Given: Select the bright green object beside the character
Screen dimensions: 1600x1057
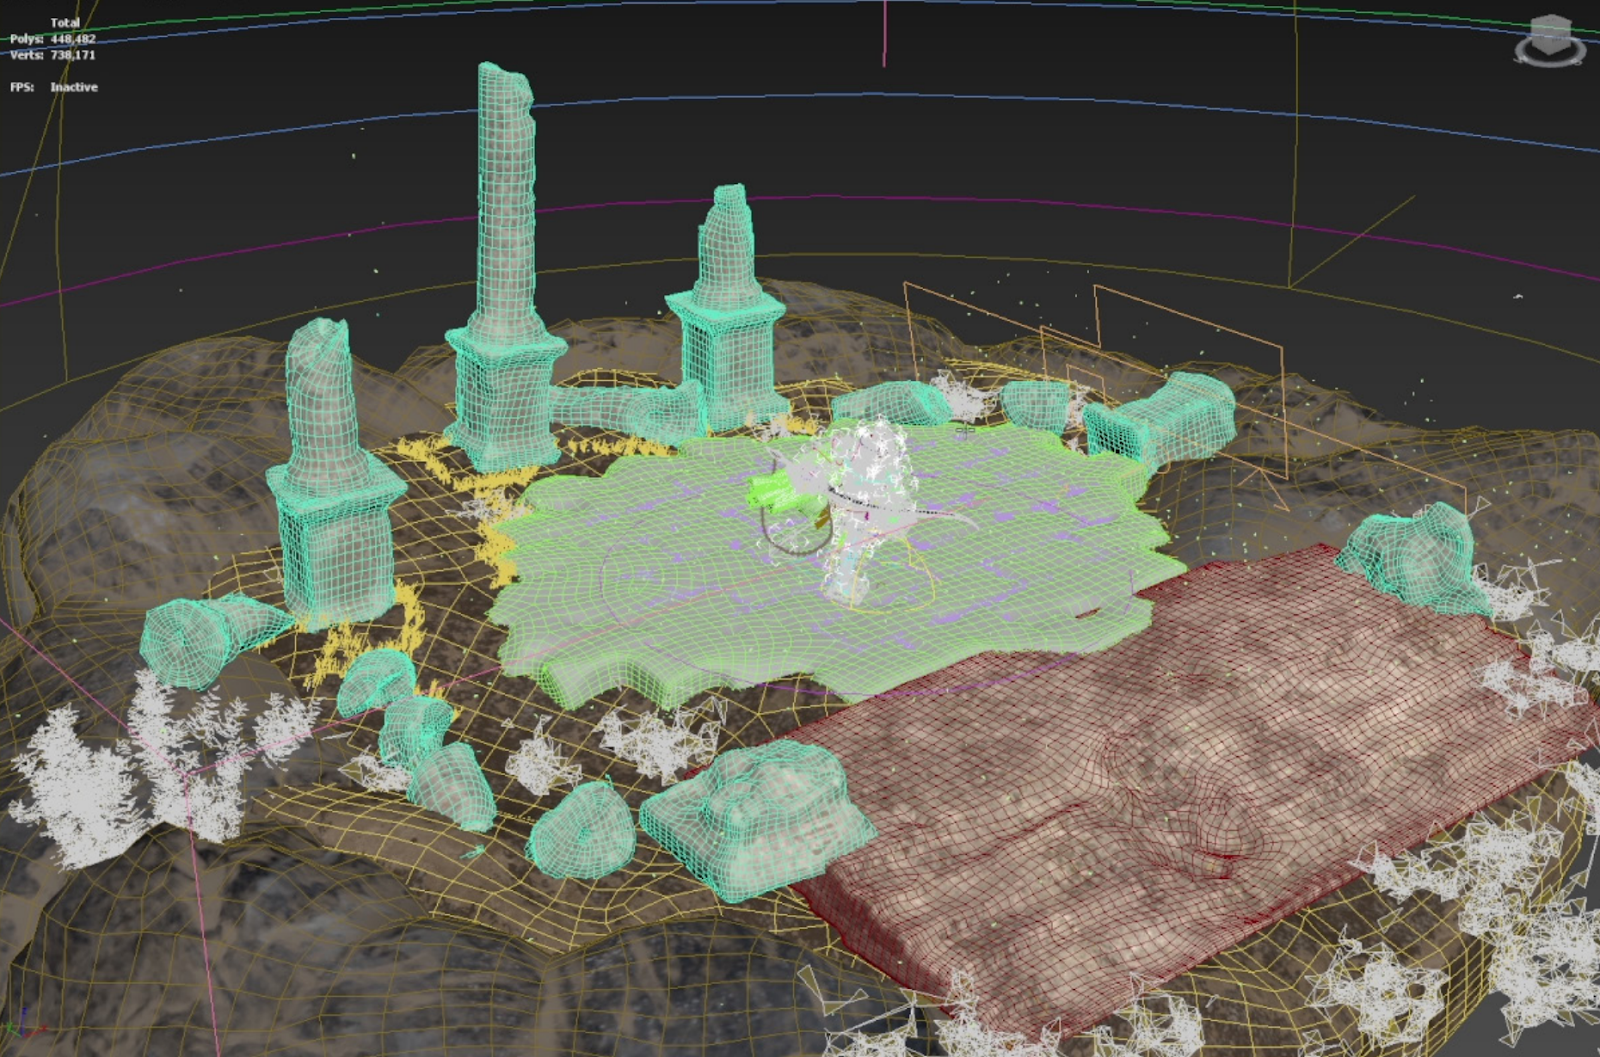Looking at the screenshot, I should coord(775,489).
